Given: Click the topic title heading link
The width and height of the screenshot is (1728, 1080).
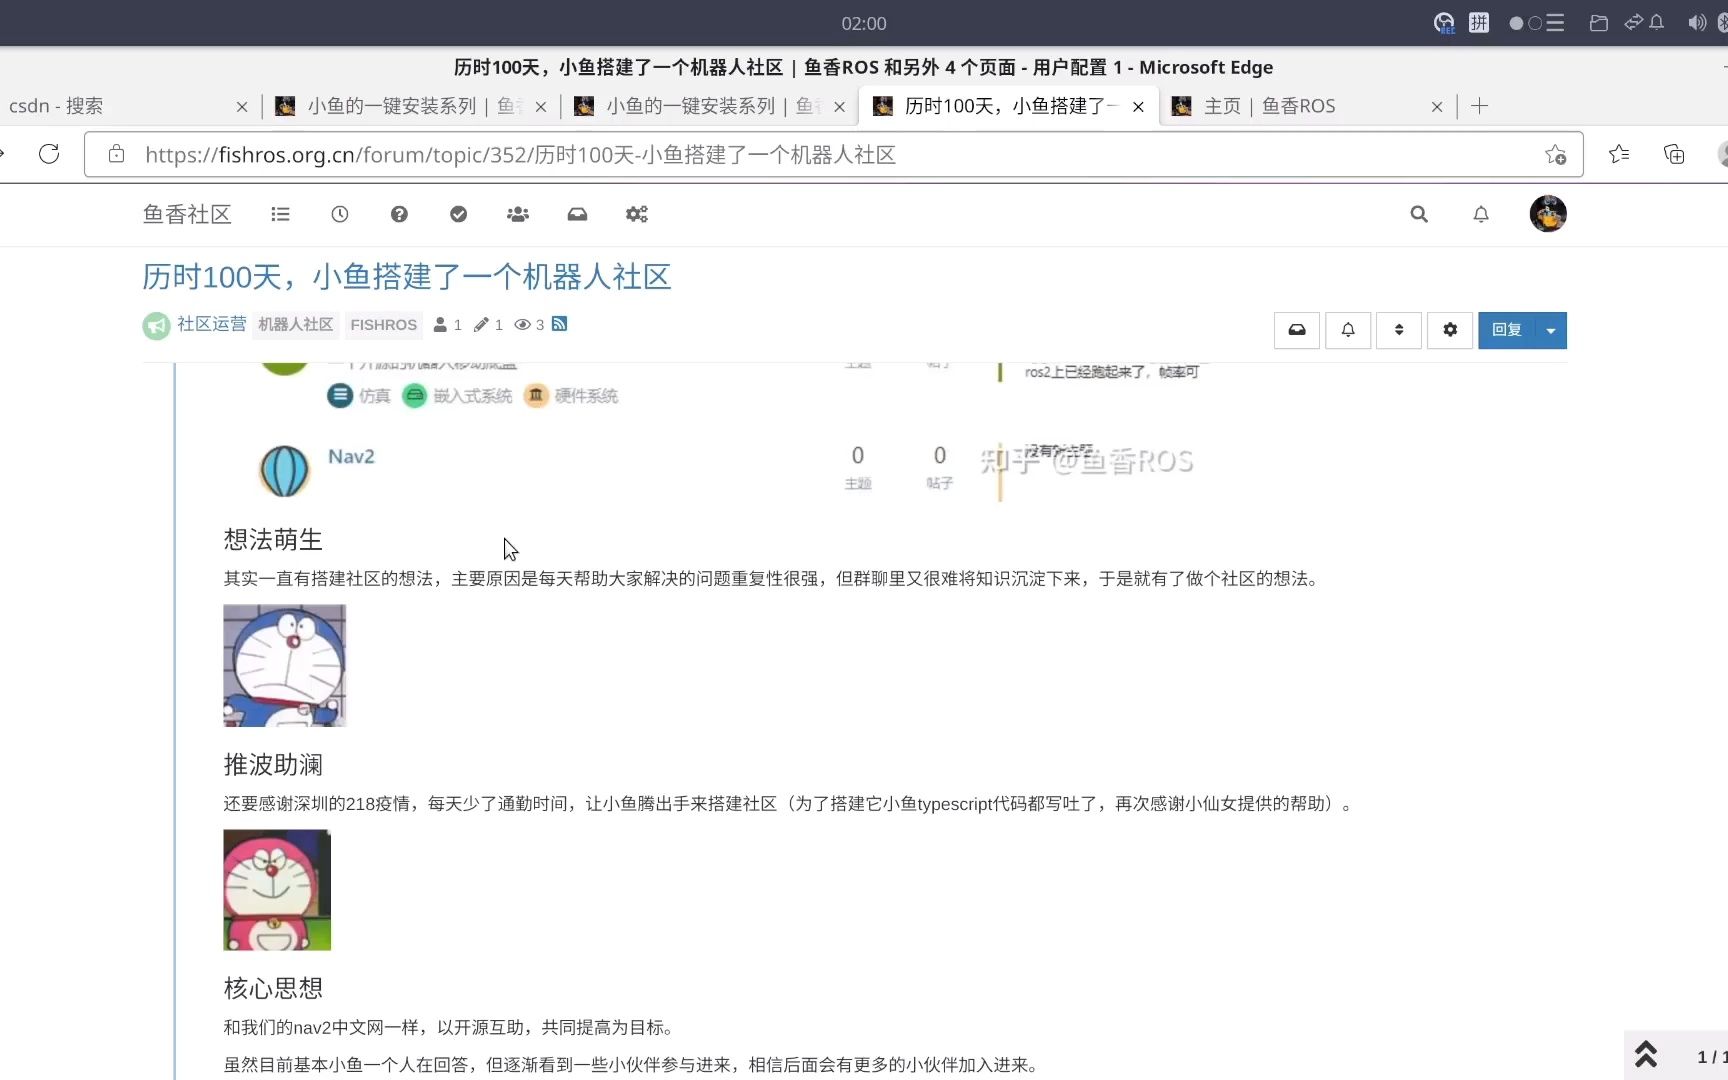Looking at the screenshot, I should tap(406, 277).
